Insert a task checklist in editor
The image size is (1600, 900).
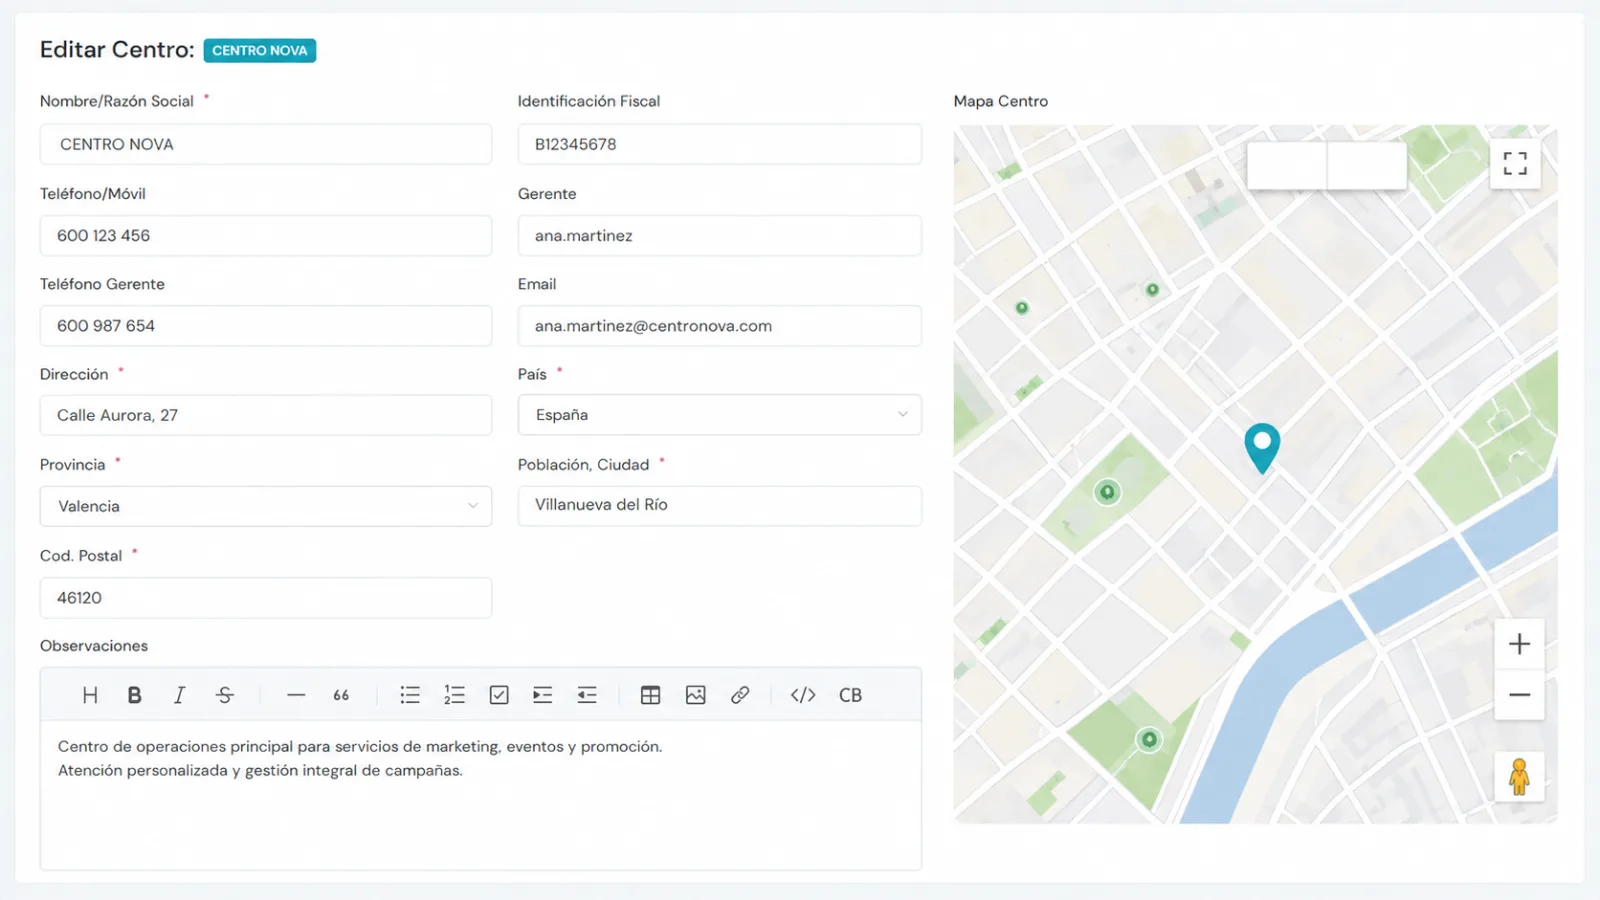(499, 695)
